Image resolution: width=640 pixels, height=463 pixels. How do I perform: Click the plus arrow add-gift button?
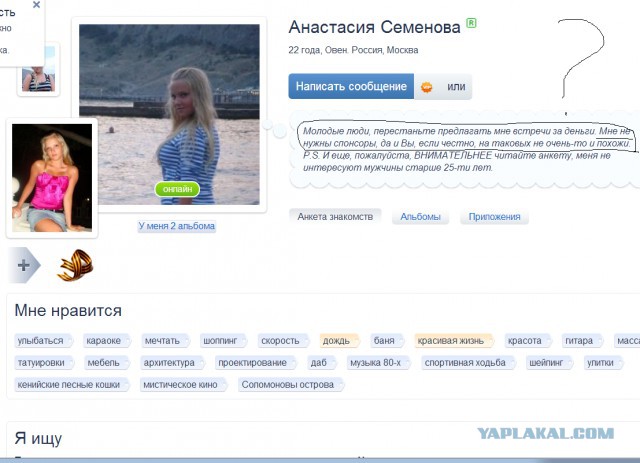point(24,265)
